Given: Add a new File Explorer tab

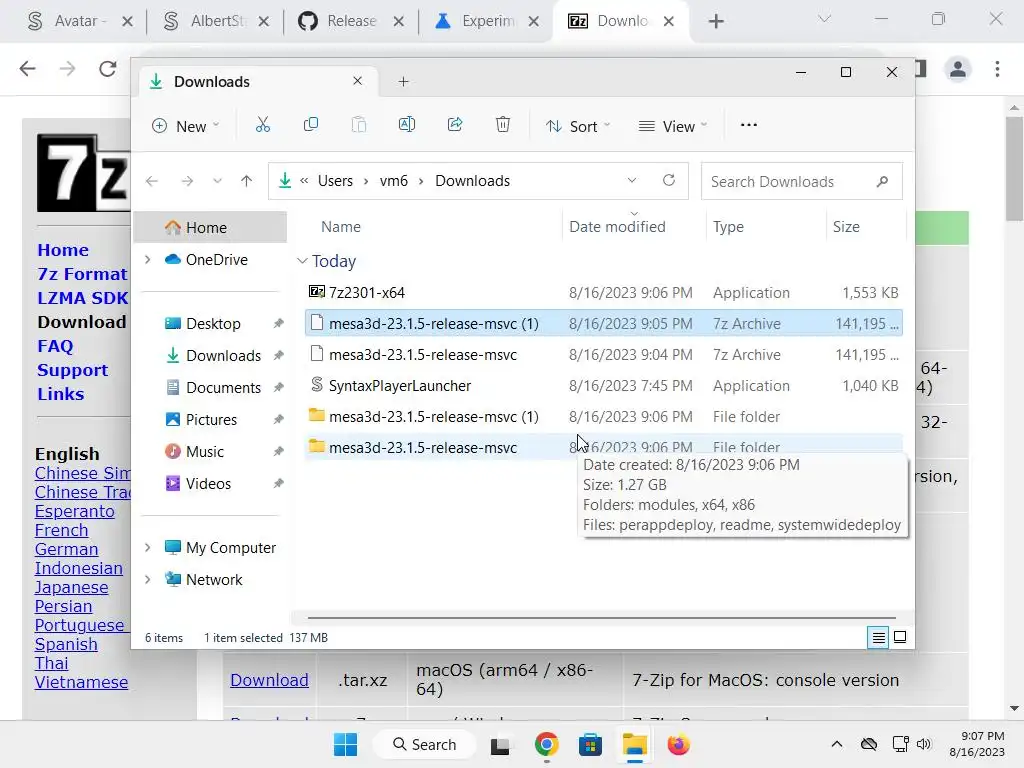Looking at the screenshot, I should [x=404, y=82].
